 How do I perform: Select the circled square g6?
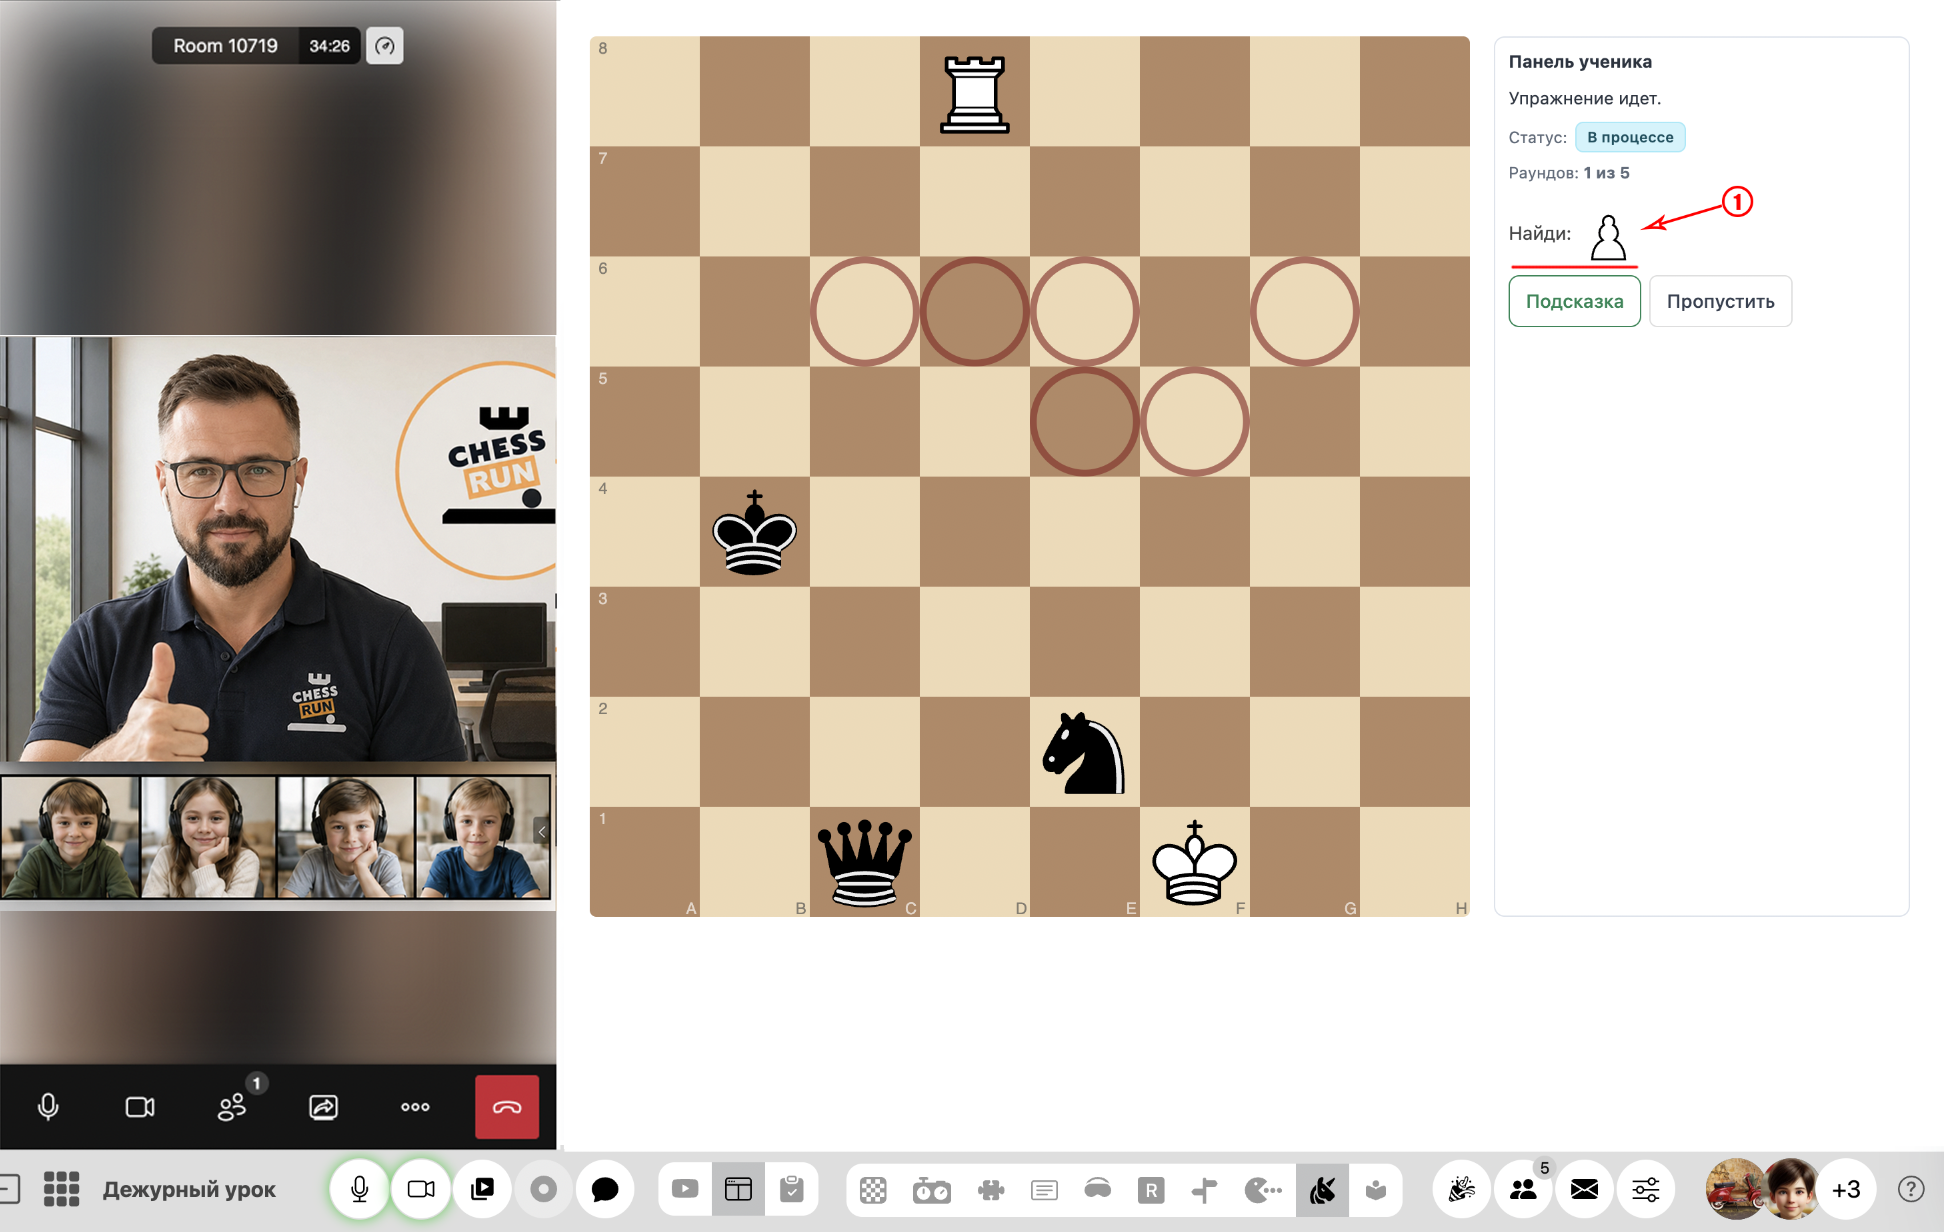pyautogui.click(x=1305, y=311)
